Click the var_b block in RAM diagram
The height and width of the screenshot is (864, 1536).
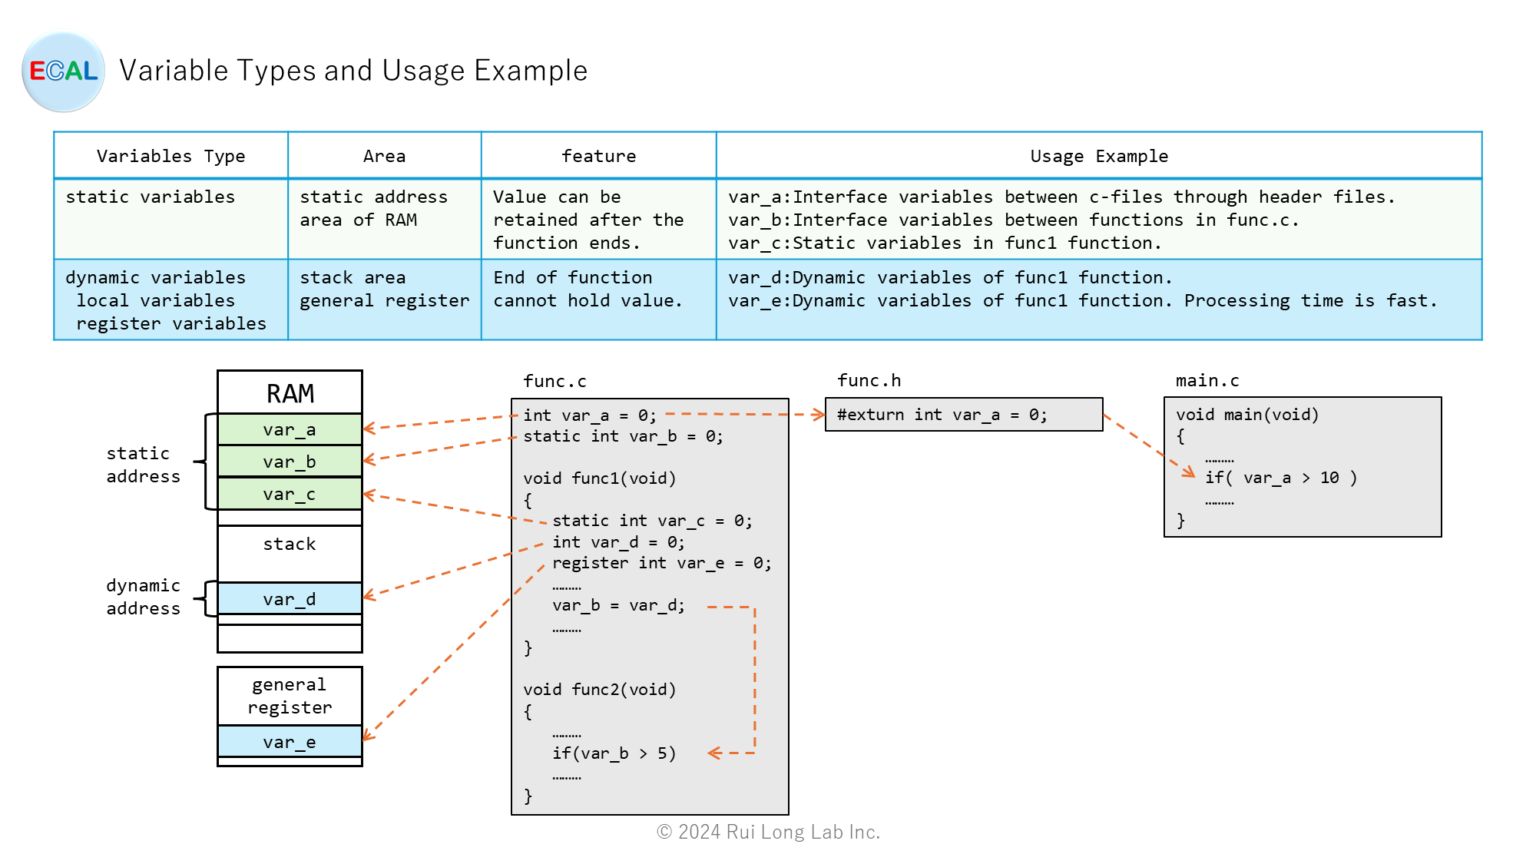[290, 461]
